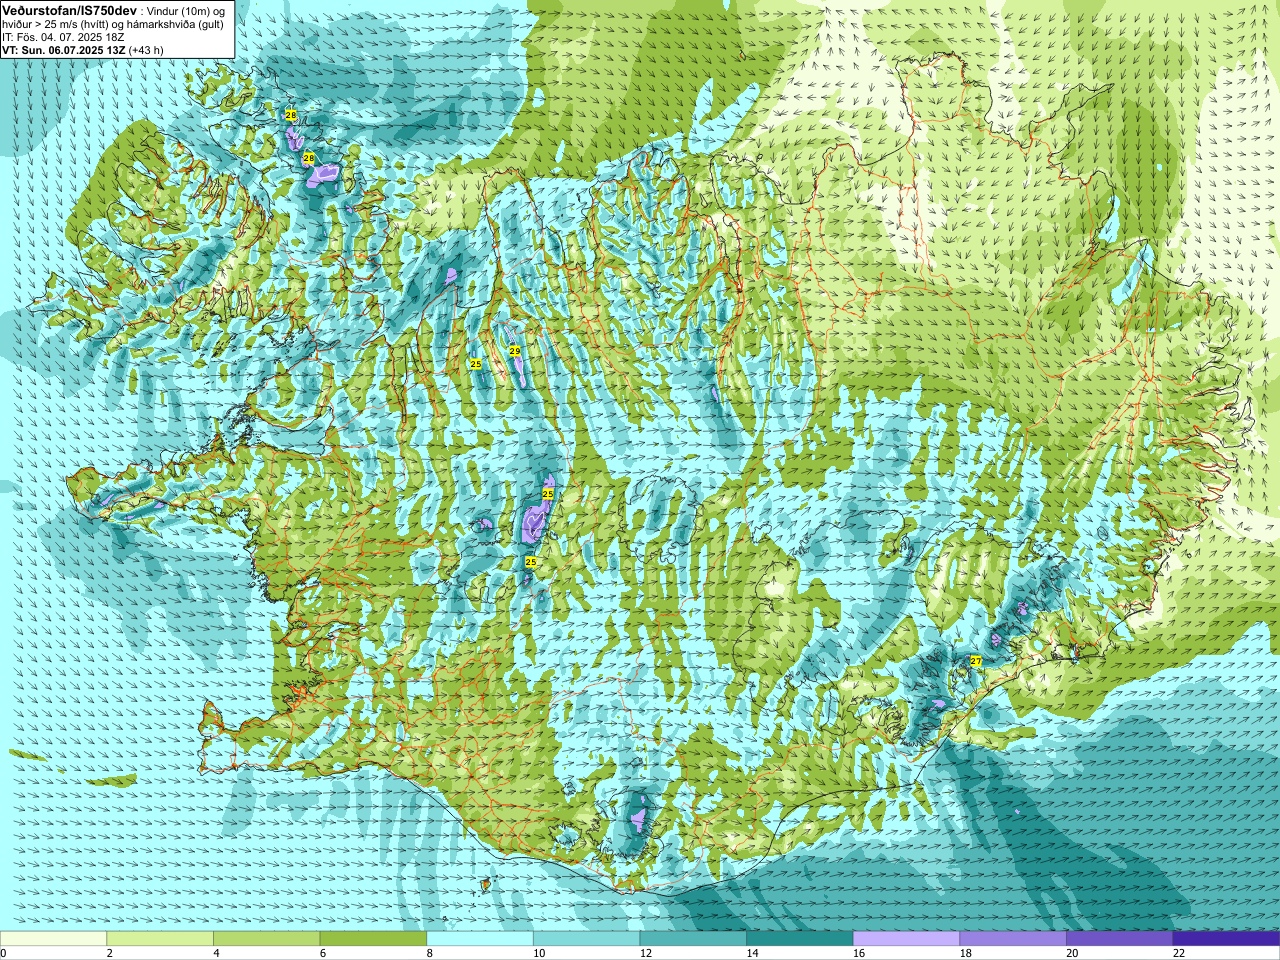
Task: Click the '16' scale label
Action: 859,954
